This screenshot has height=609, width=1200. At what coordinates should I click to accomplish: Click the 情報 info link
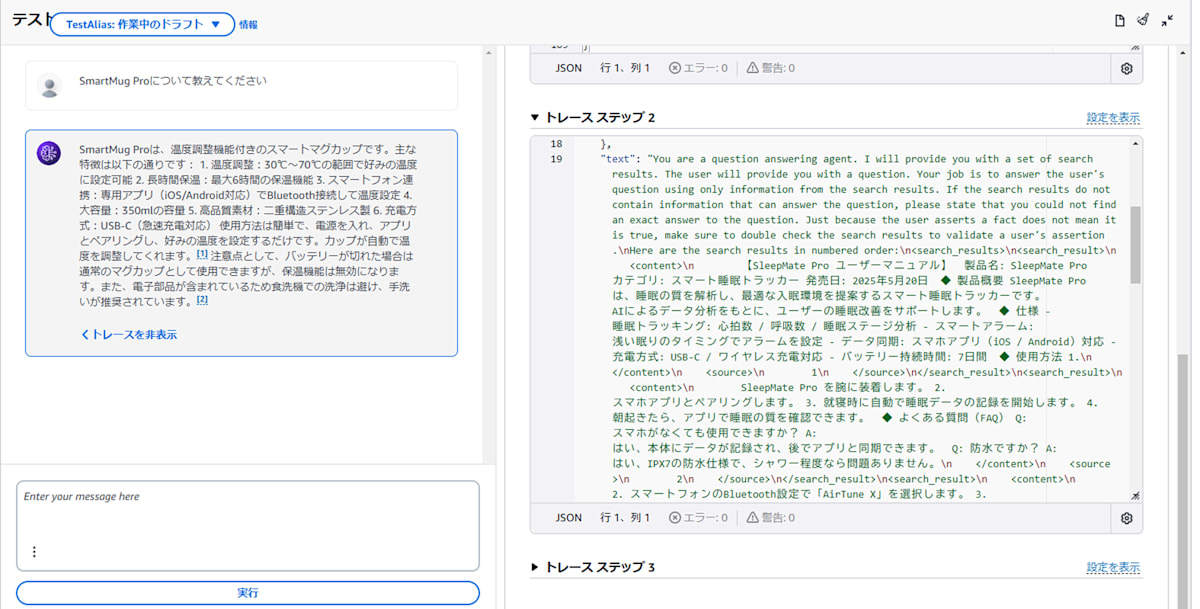click(x=248, y=25)
